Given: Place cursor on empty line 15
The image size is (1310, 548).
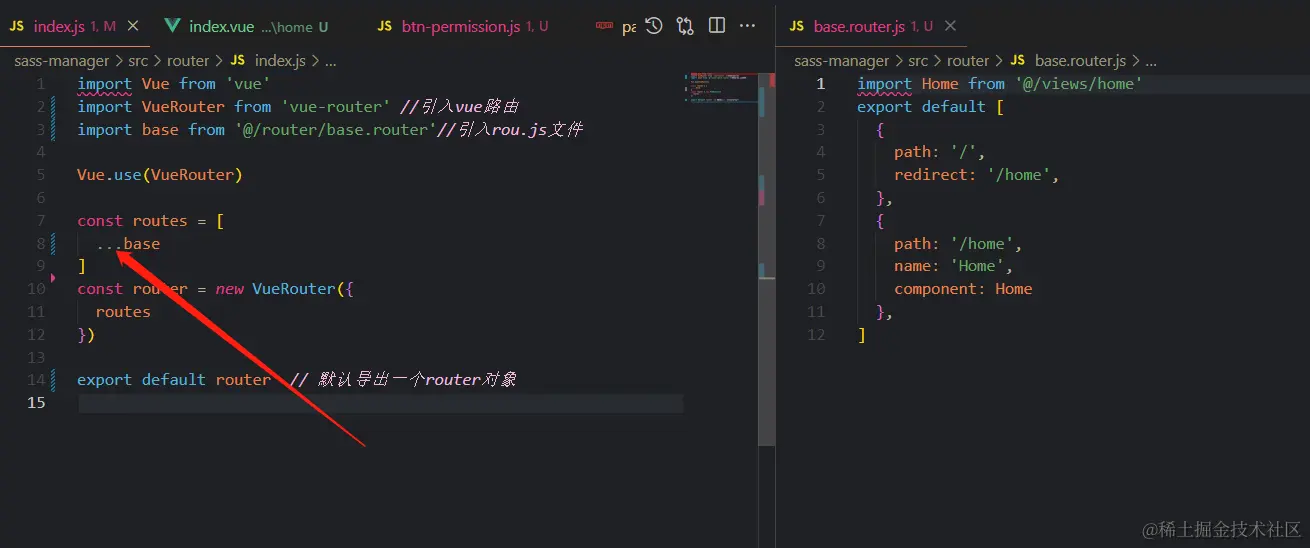Looking at the screenshot, I should coord(380,403).
